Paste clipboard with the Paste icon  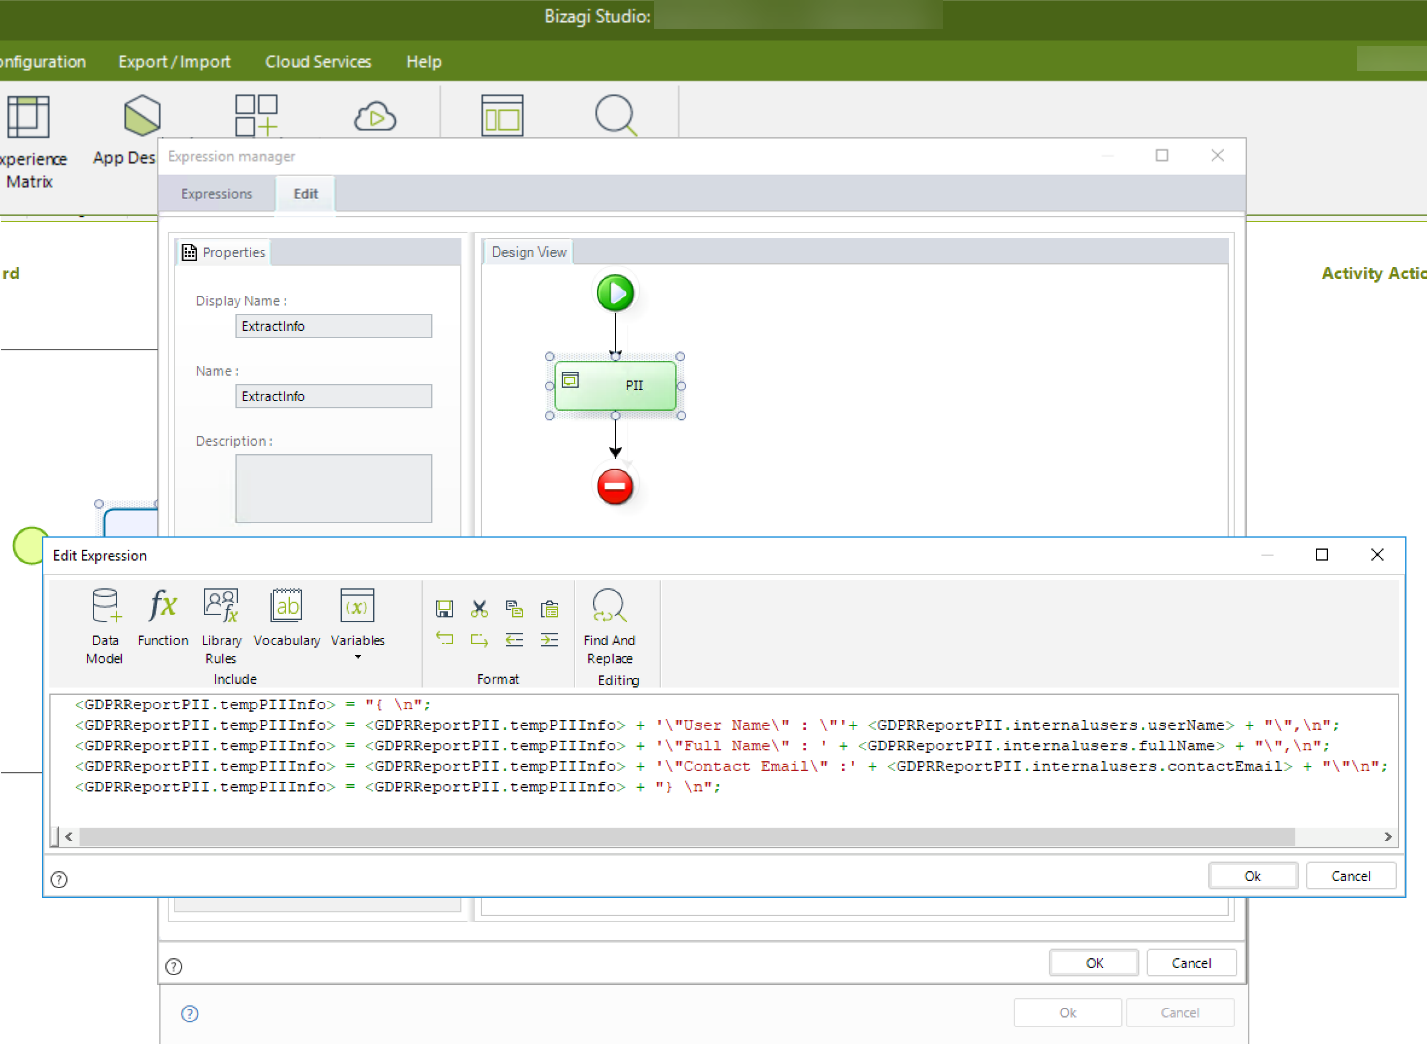click(x=549, y=609)
